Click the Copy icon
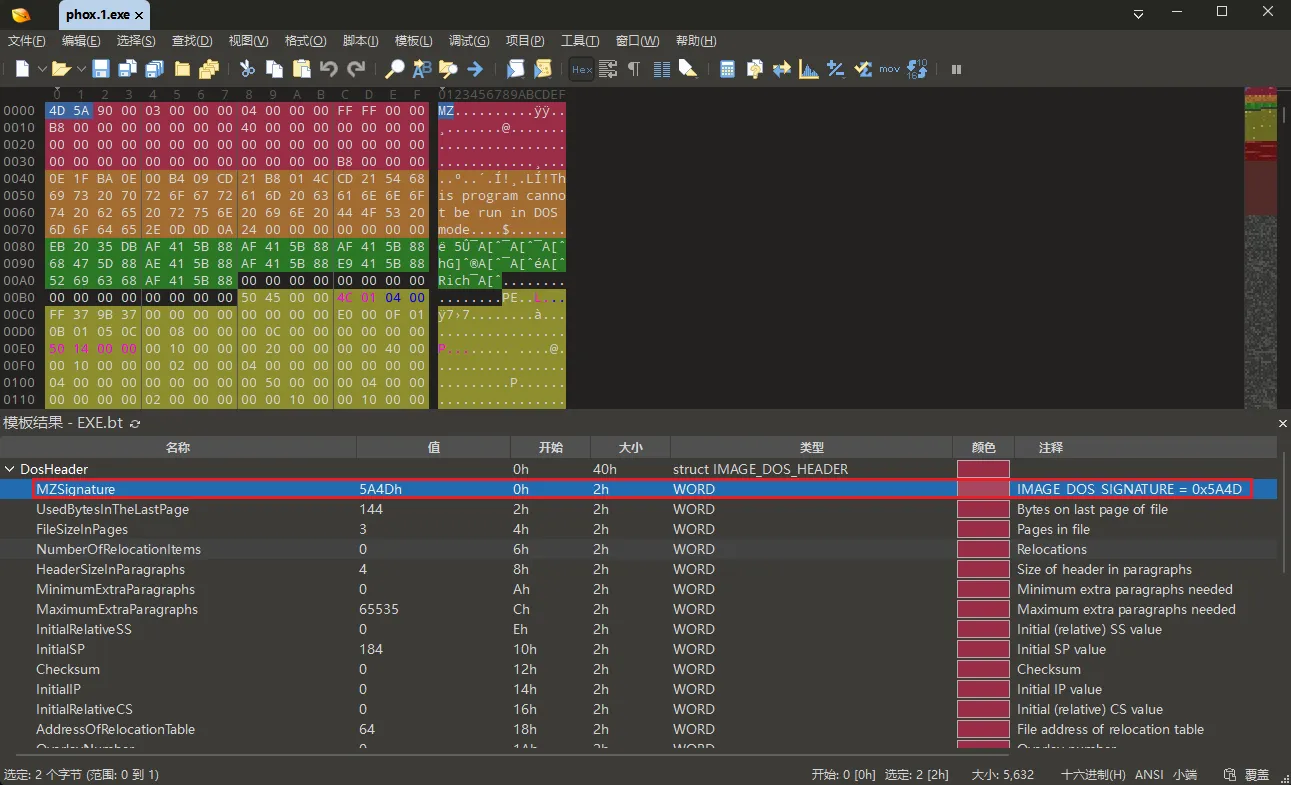Viewport: 1291px width, 785px height. tap(274, 69)
